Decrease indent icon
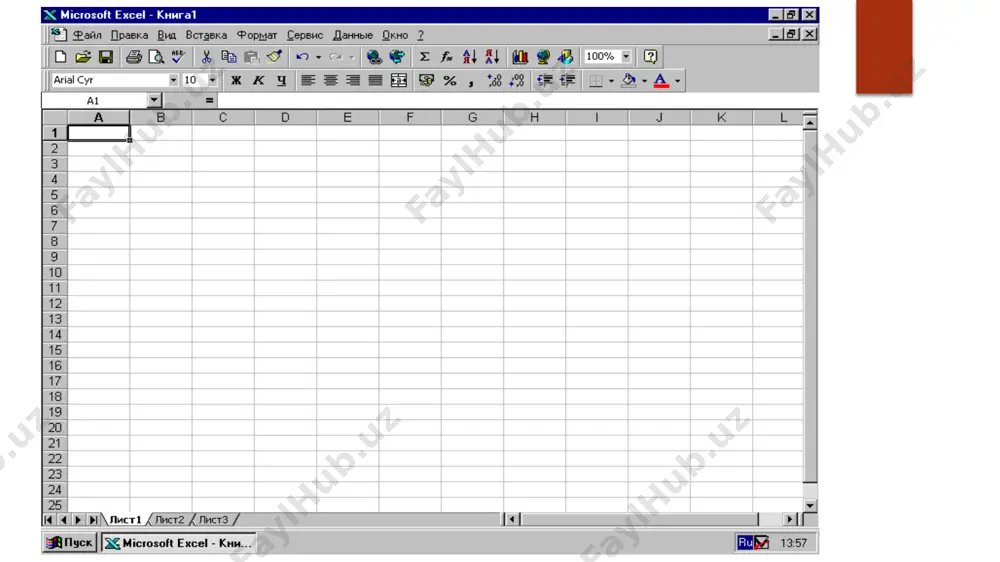Image resolution: width=1000 pixels, height=562 pixels. (x=545, y=80)
